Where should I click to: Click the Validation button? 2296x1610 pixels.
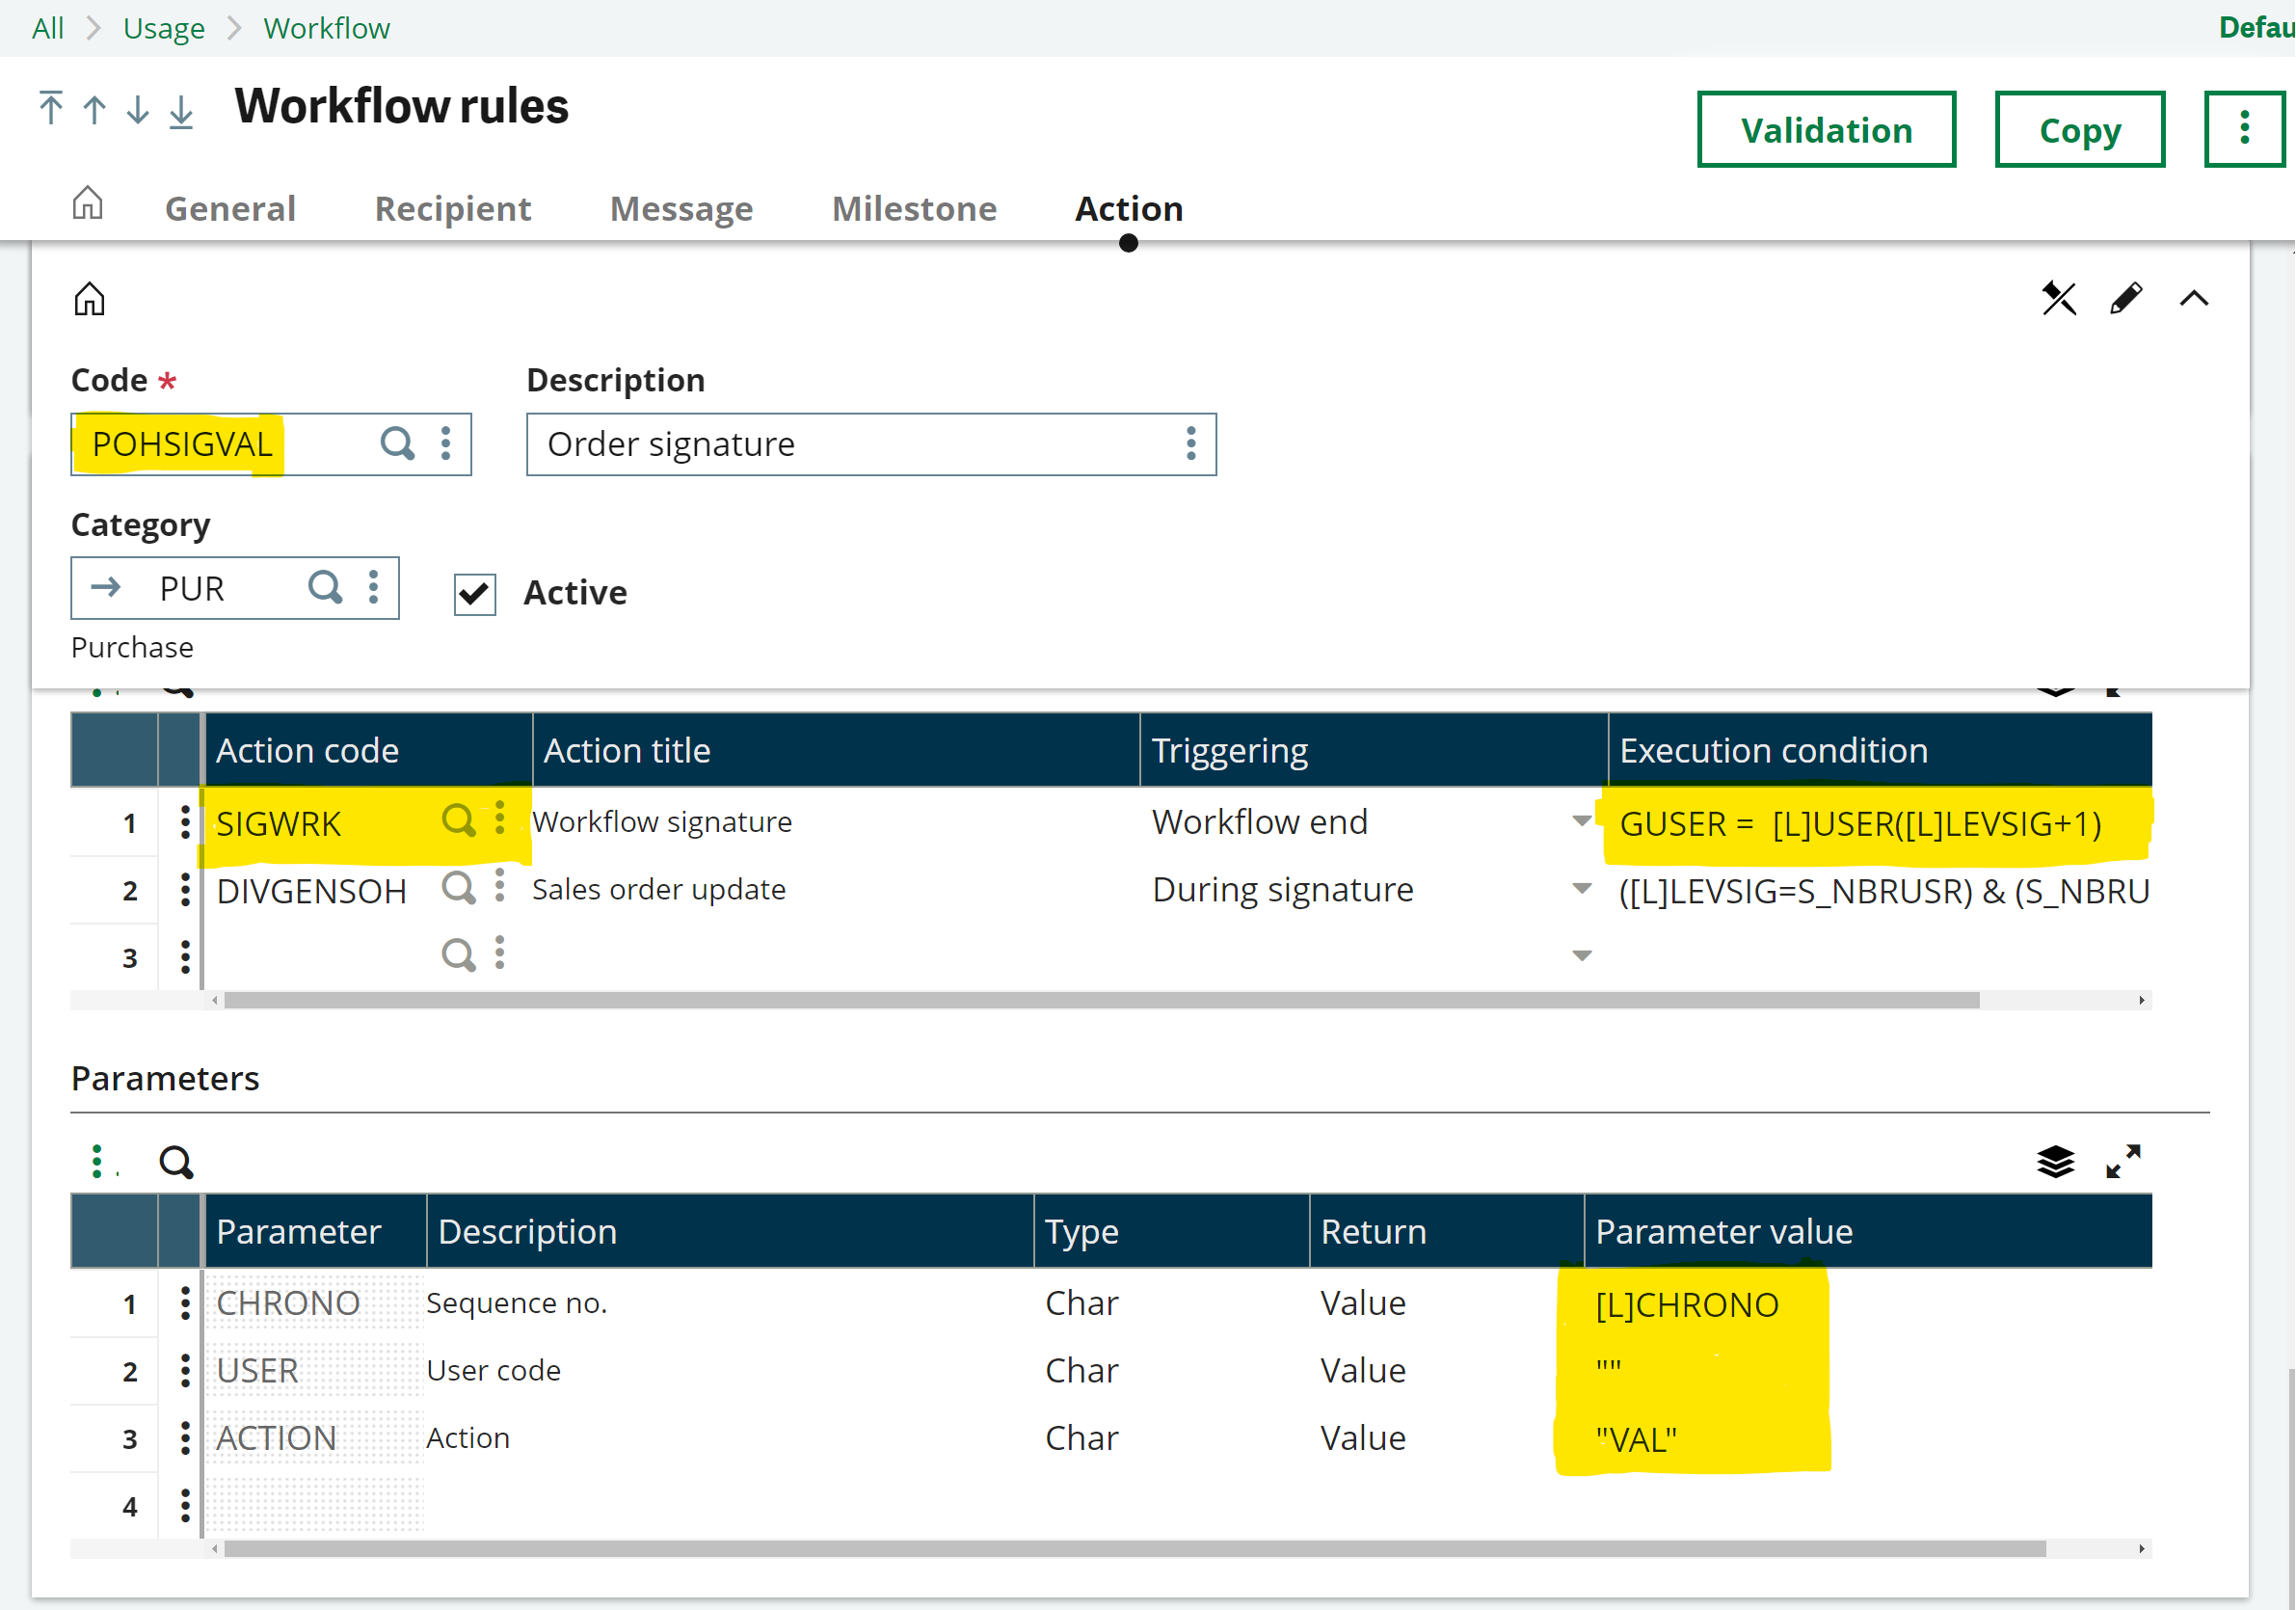(1825, 130)
